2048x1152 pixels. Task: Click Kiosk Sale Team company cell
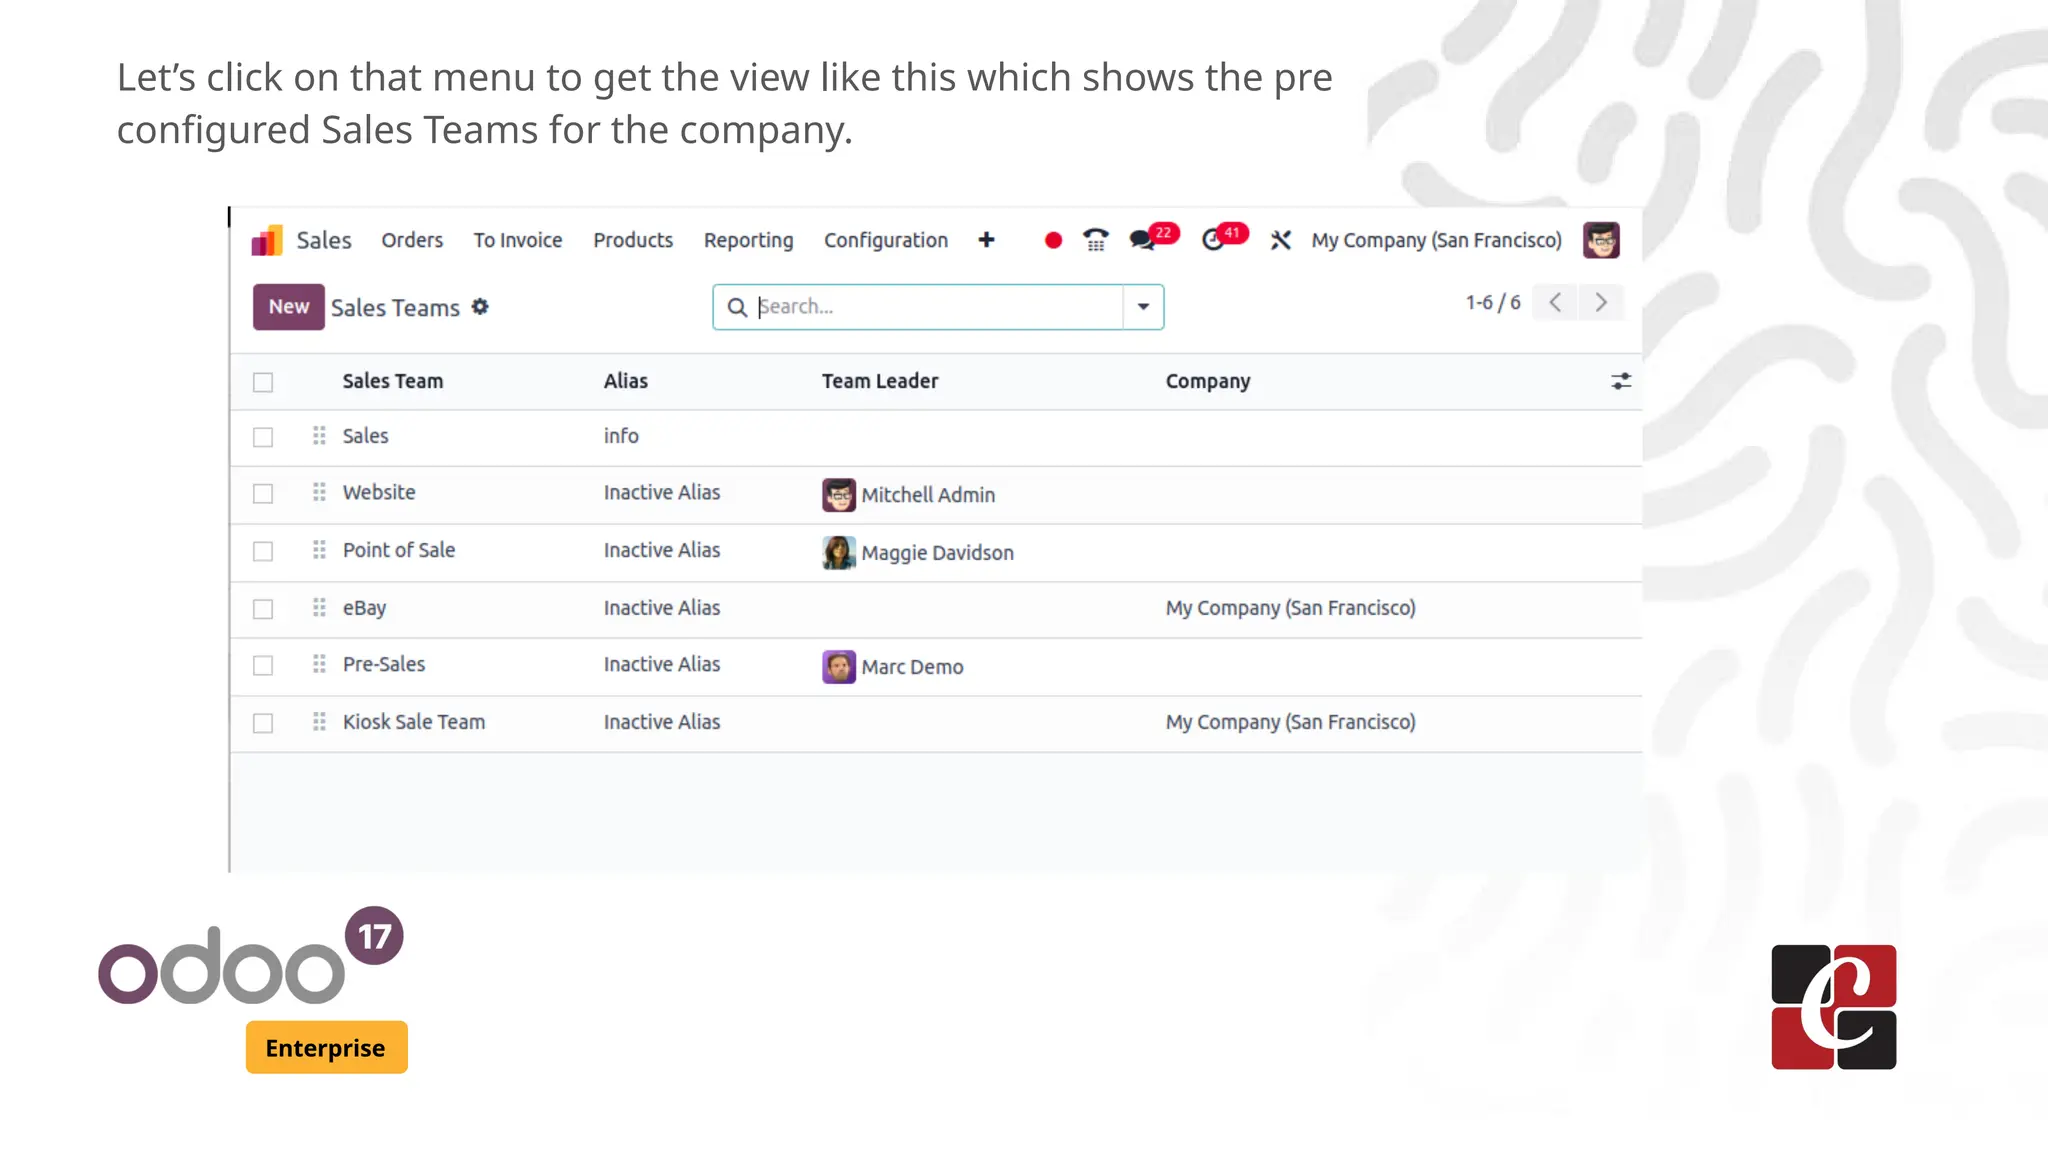[x=1290, y=722]
